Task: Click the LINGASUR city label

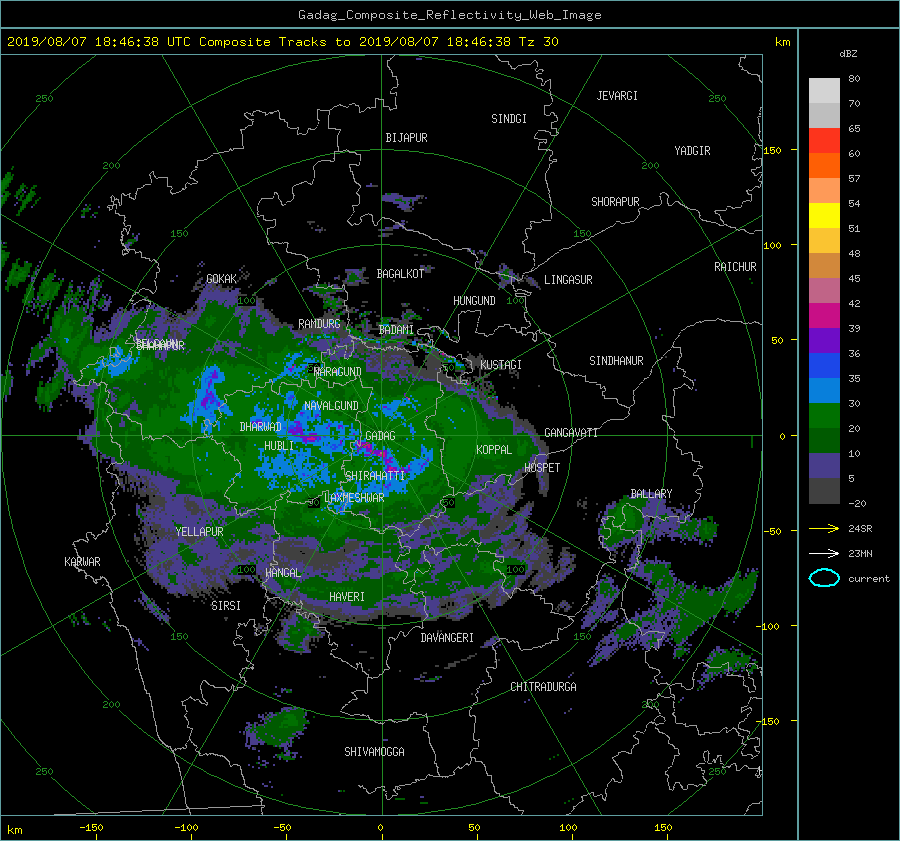Action: [x=568, y=280]
